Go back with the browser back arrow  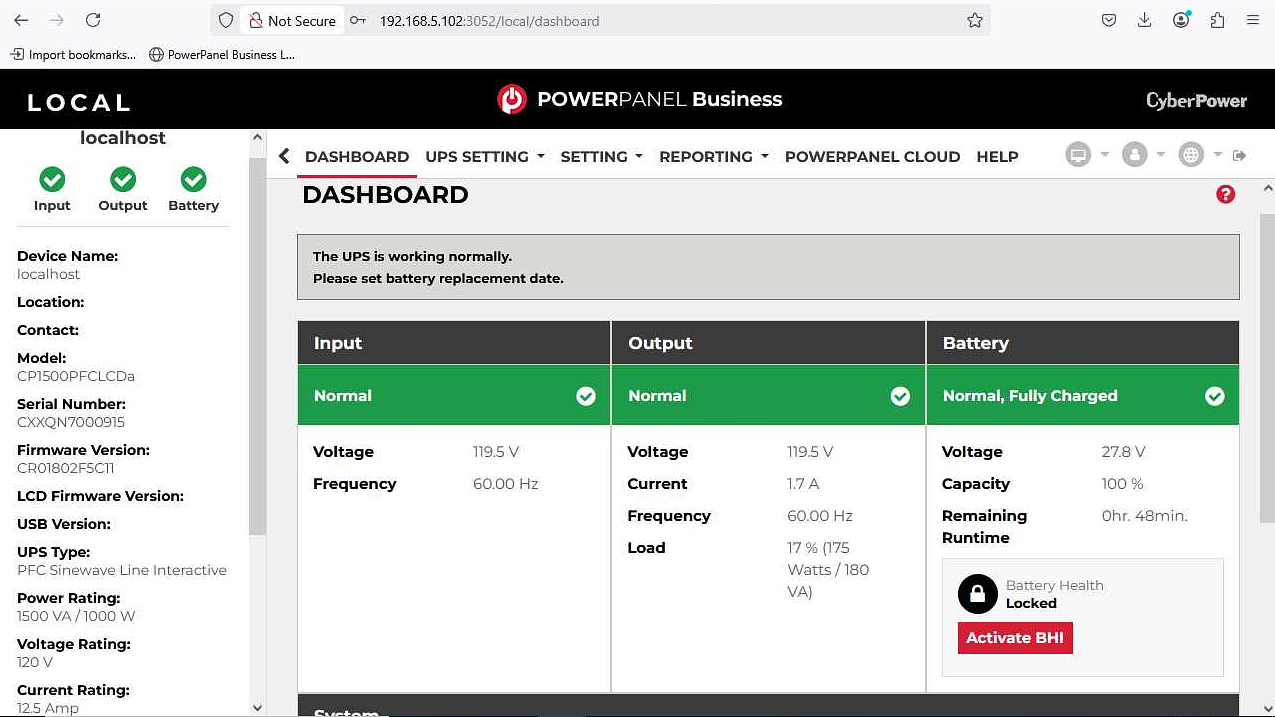coord(21,20)
